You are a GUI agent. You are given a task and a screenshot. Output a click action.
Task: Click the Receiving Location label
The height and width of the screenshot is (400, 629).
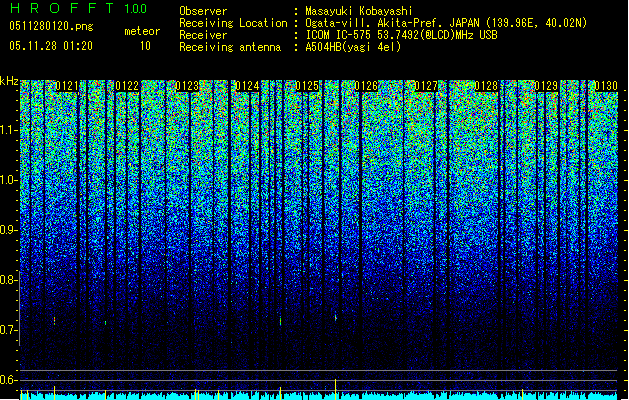tap(233, 23)
